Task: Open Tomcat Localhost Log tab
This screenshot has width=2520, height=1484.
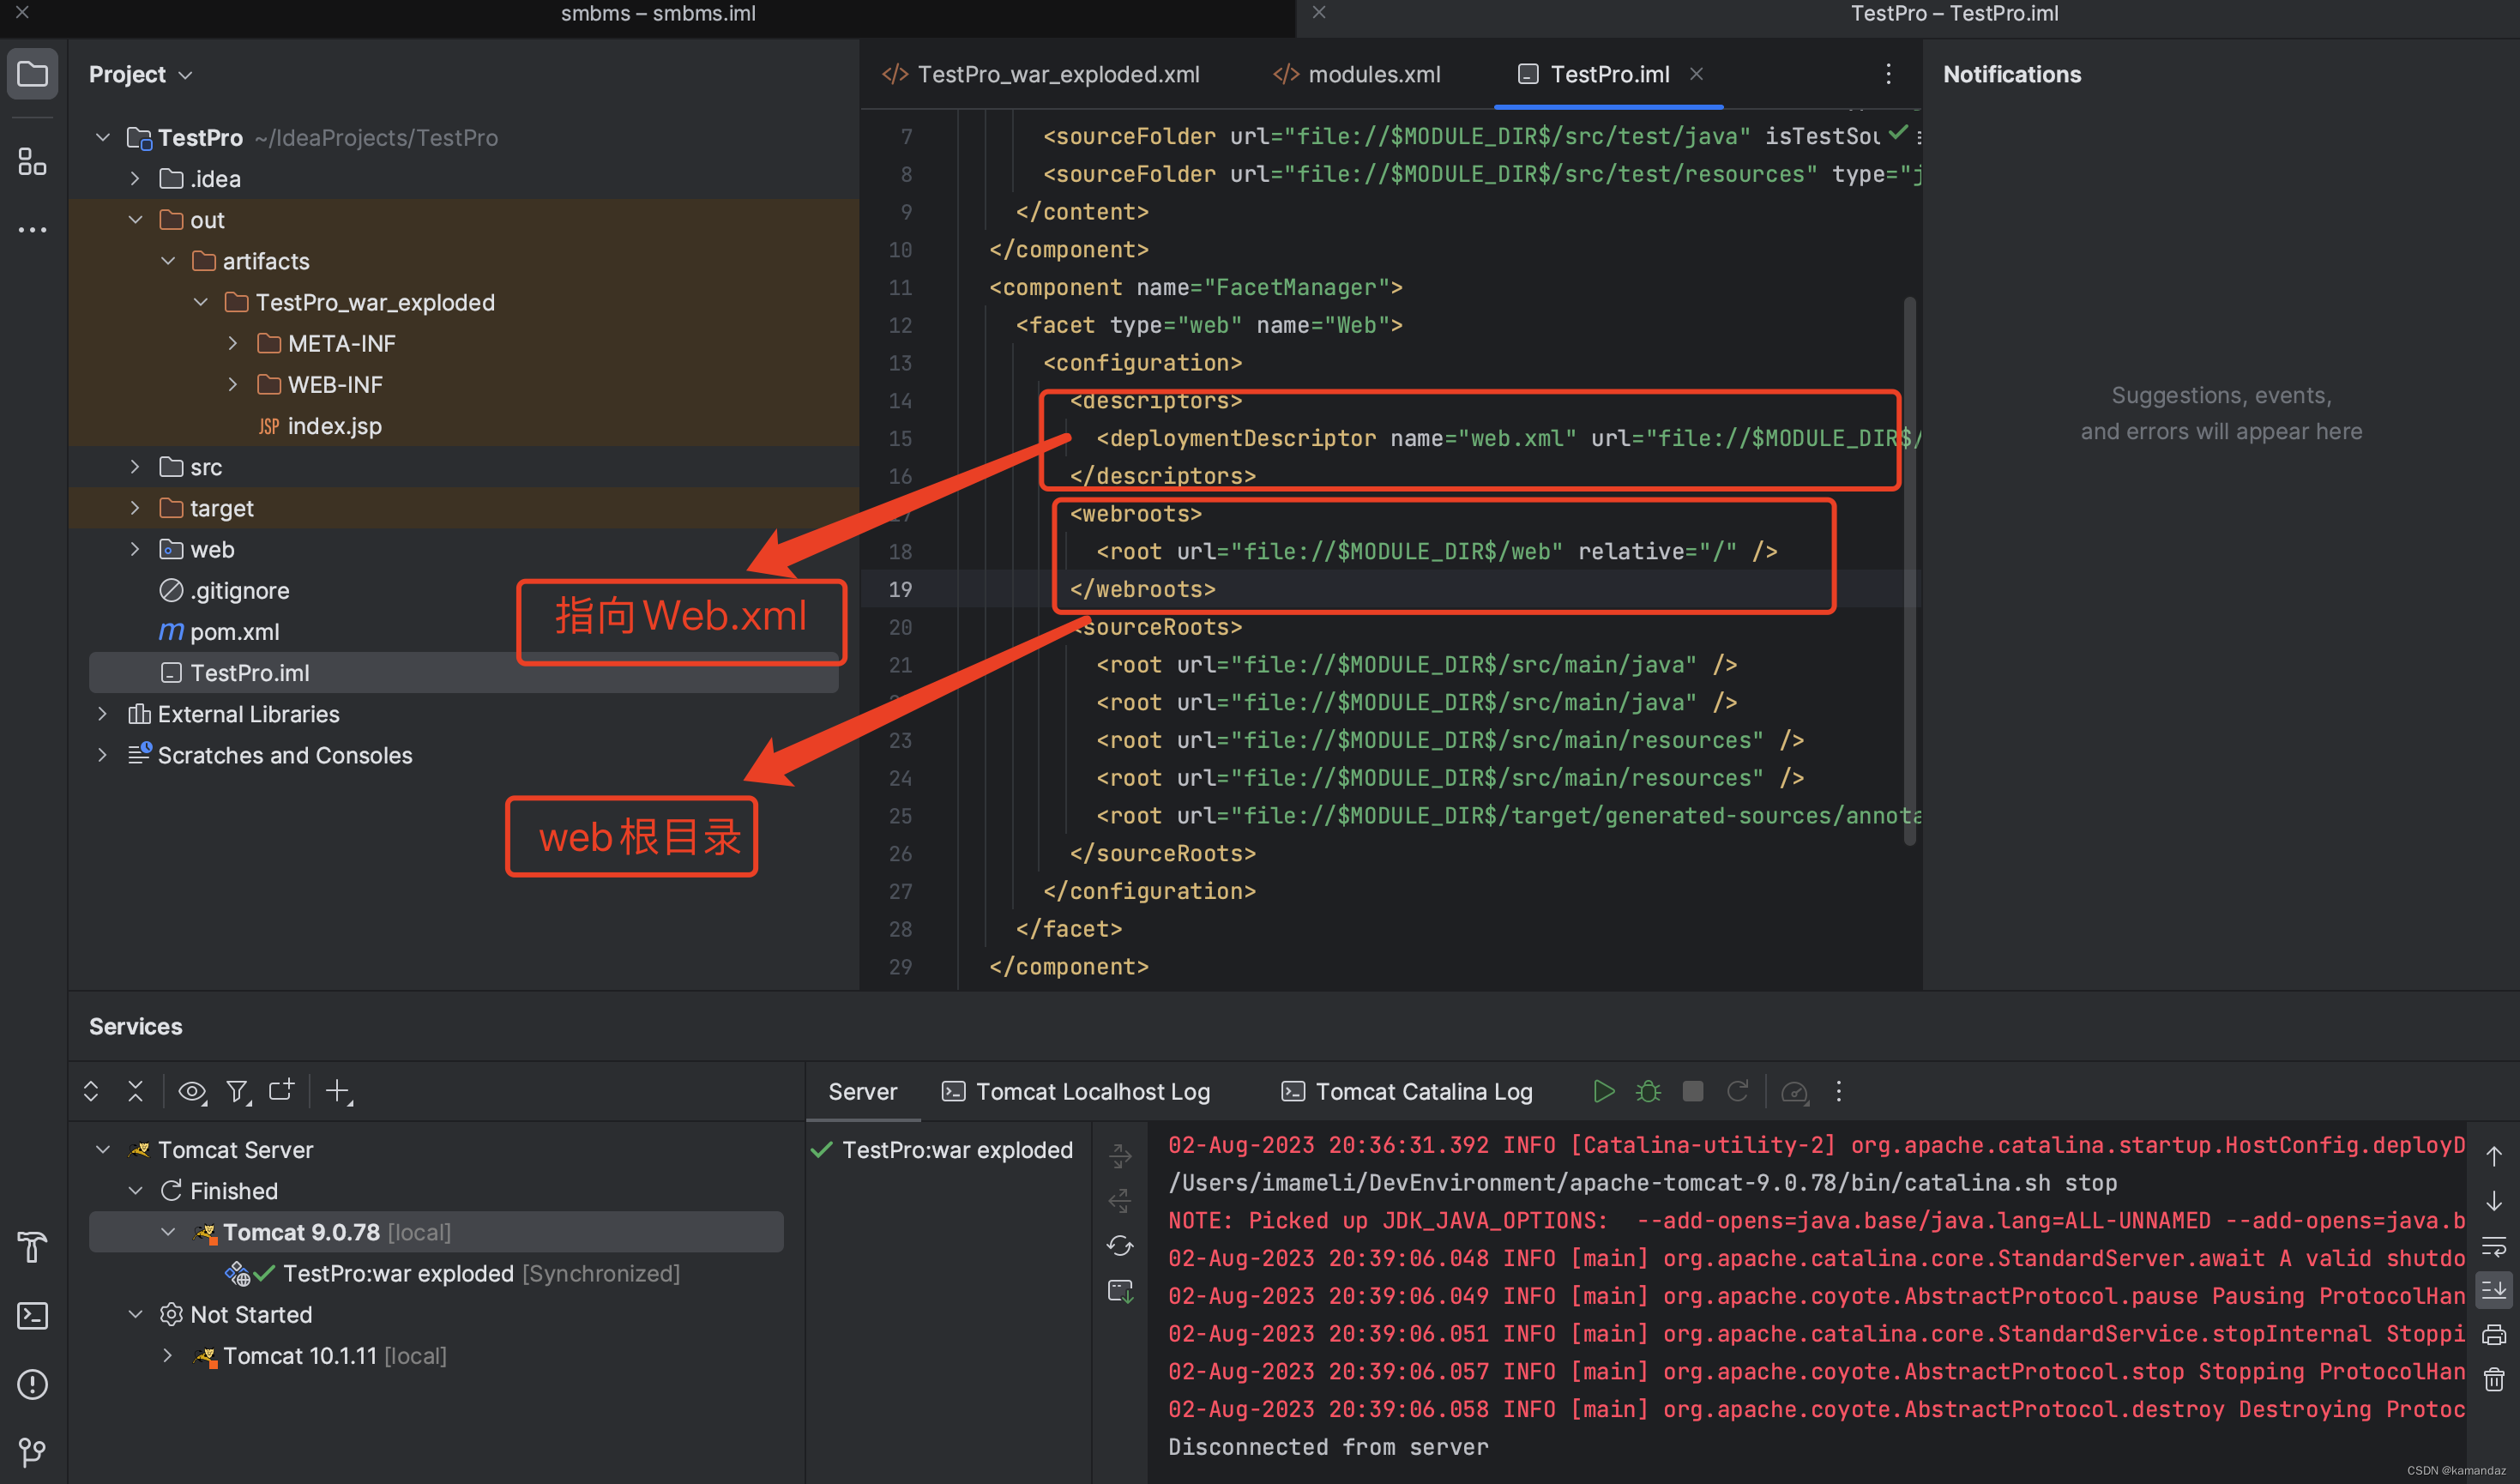Action: (1077, 1091)
